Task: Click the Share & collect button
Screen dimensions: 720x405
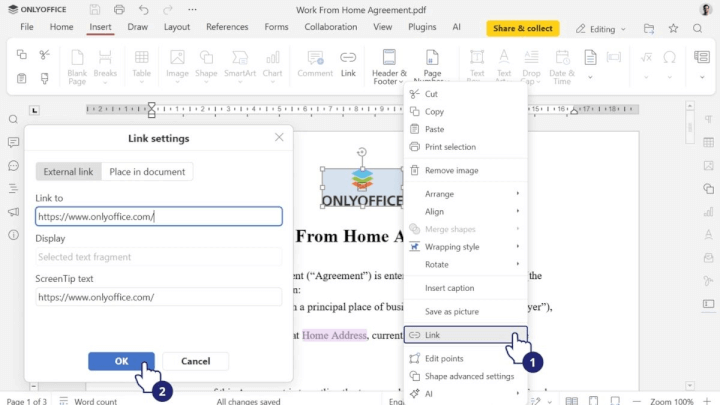Action: pyautogui.click(x=523, y=28)
